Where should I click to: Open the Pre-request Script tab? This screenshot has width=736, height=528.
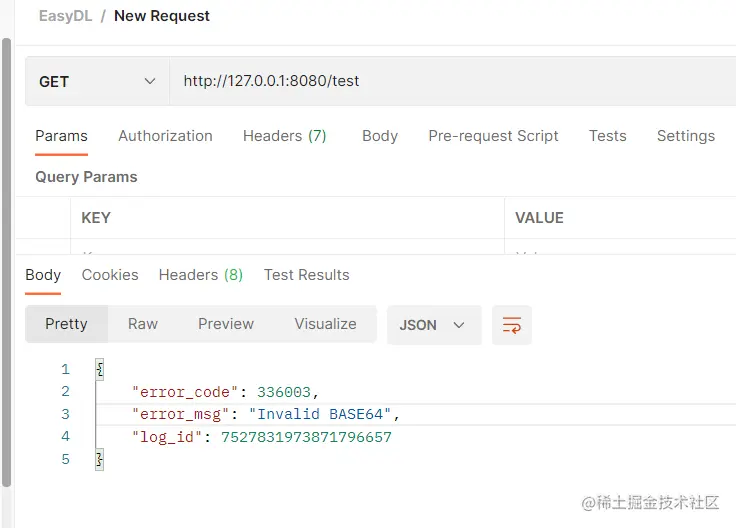493,136
